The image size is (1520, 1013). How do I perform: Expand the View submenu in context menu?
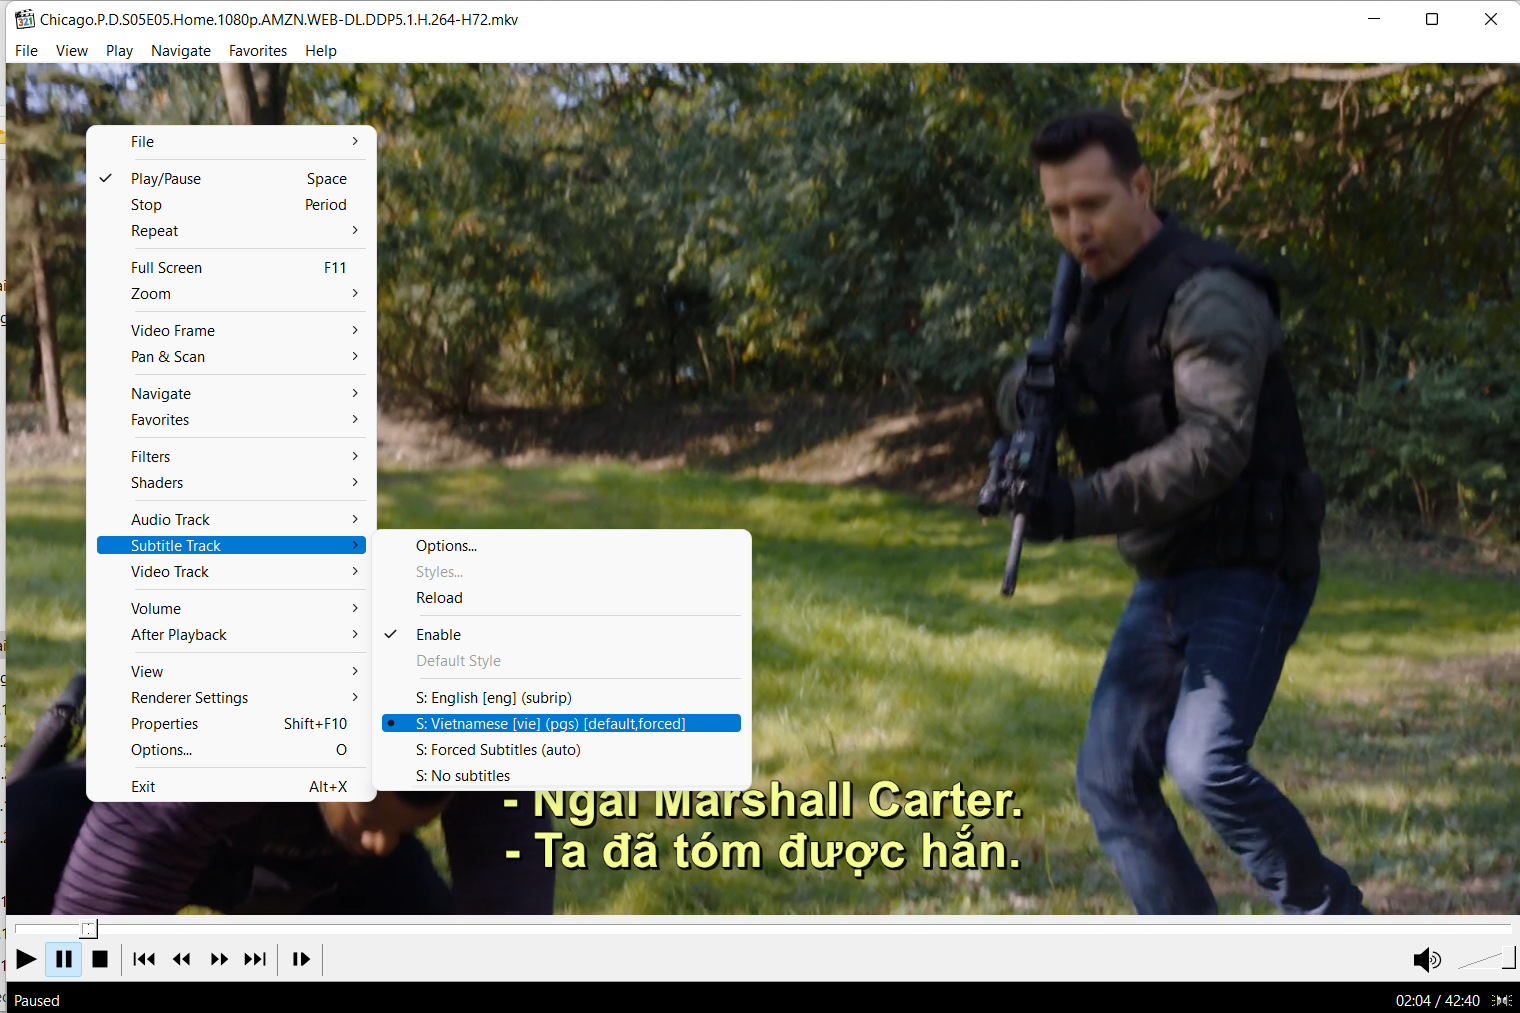click(x=231, y=672)
